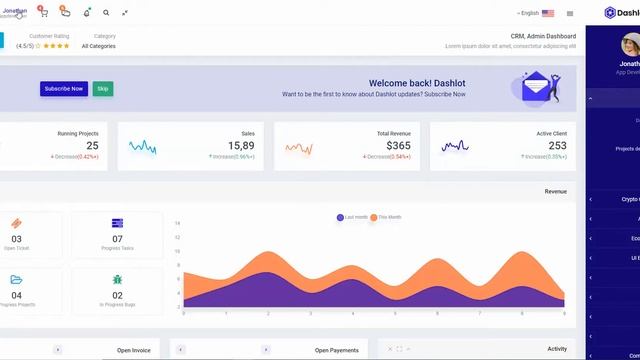Open the Jonathan profile dropdown
This screenshot has height=360, width=640.
point(15,13)
